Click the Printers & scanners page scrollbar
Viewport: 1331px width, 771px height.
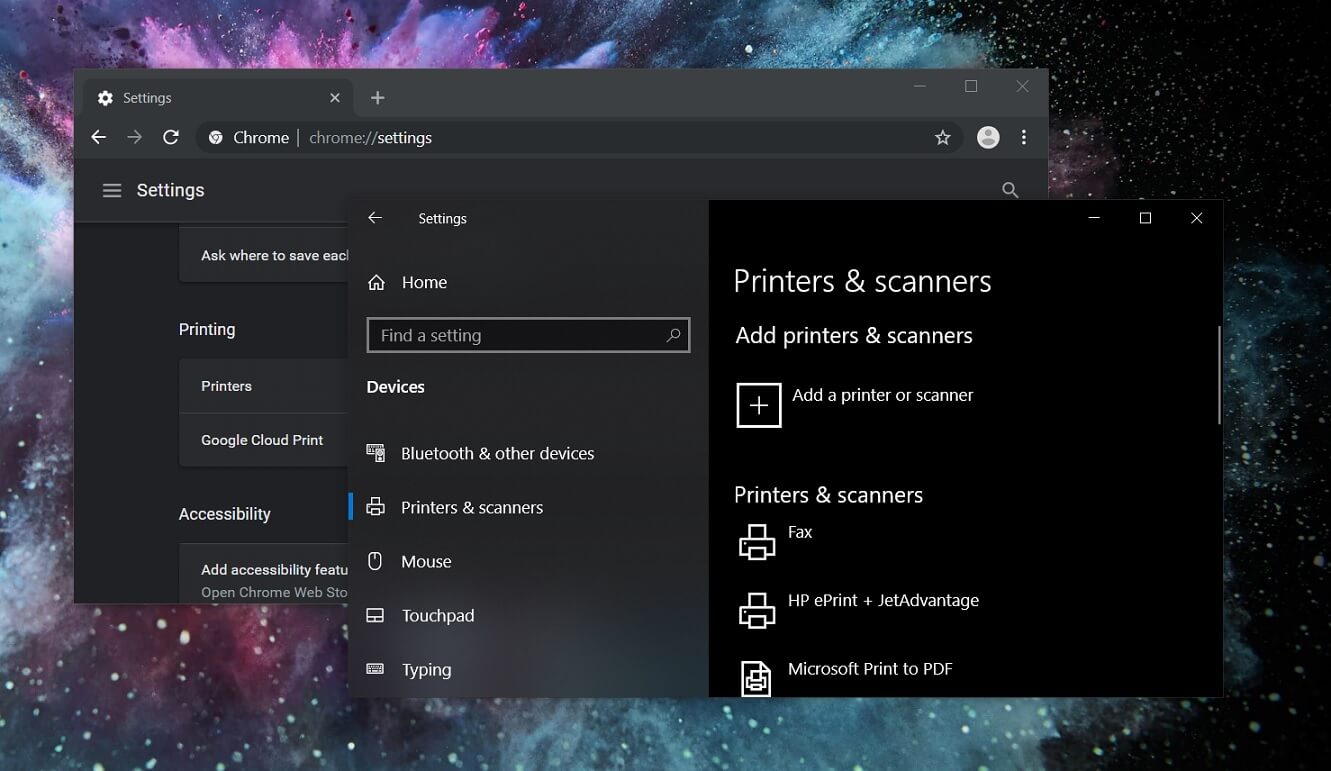pos(1219,376)
